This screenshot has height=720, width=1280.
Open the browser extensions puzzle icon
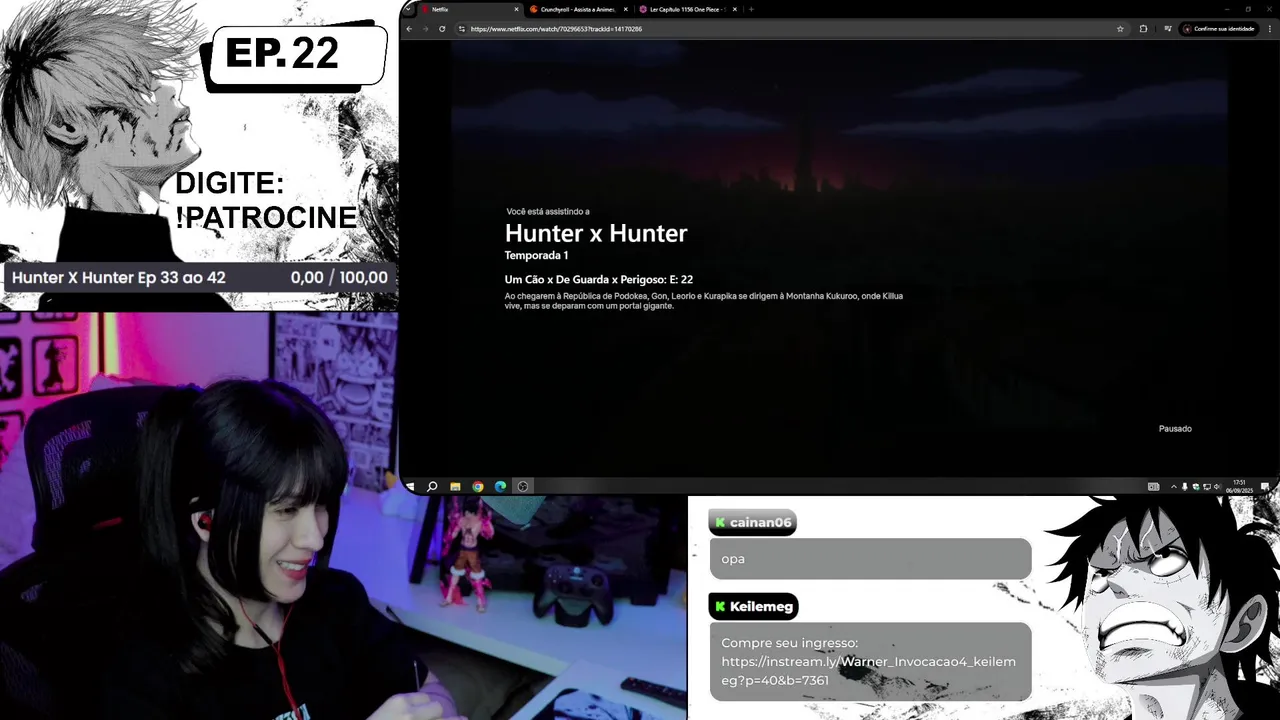[x=1143, y=29]
